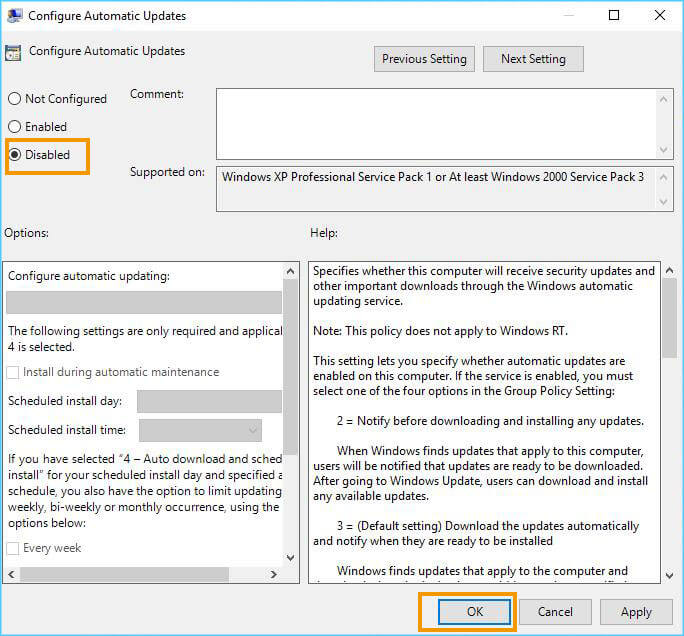The height and width of the screenshot is (636, 684).
Task: Go to Next Setting
Action: tap(533, 59)
